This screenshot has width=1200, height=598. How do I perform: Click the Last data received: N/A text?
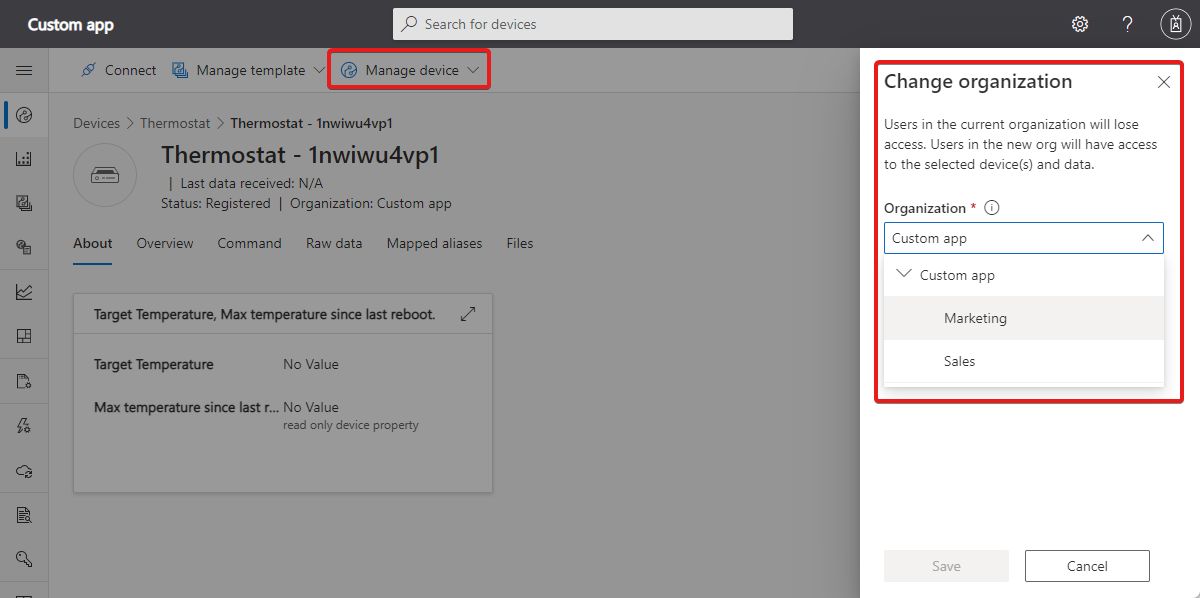pos(252,183)
